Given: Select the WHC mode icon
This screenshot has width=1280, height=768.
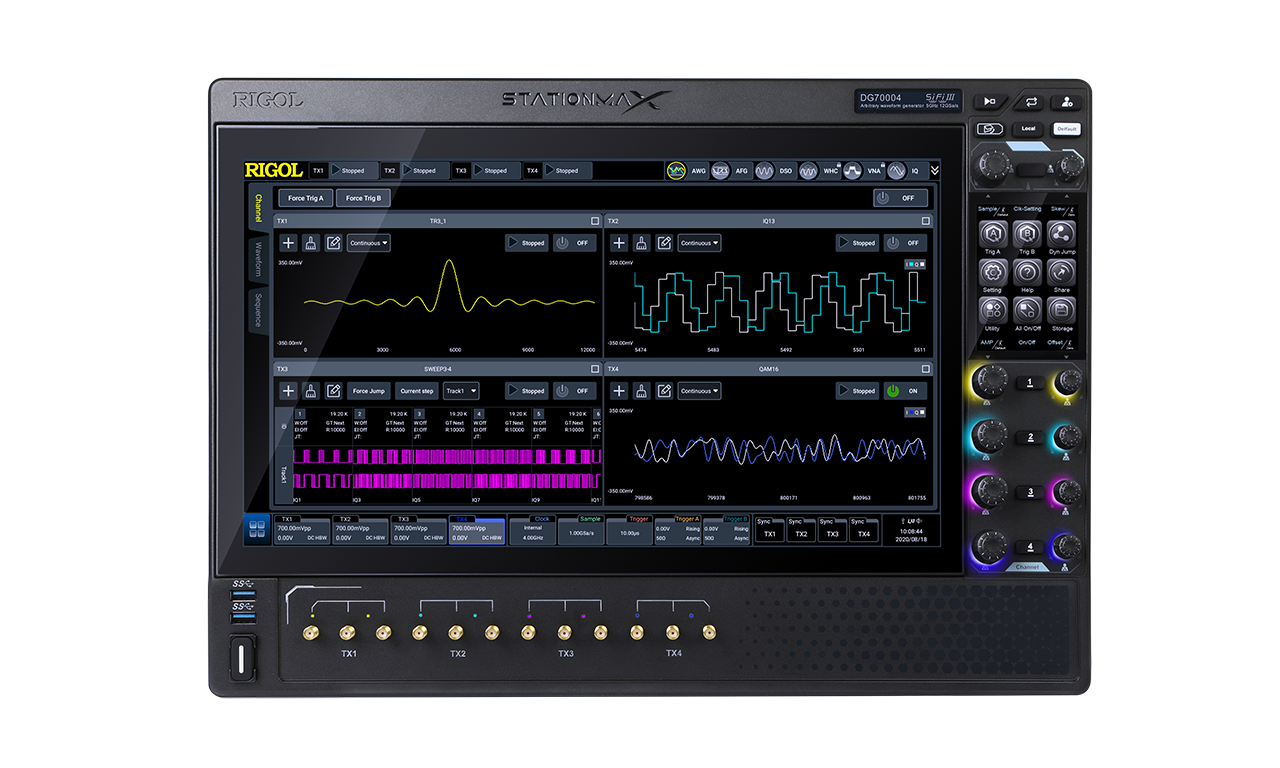Looking at the screenshot, I should (x=808, y=171).
